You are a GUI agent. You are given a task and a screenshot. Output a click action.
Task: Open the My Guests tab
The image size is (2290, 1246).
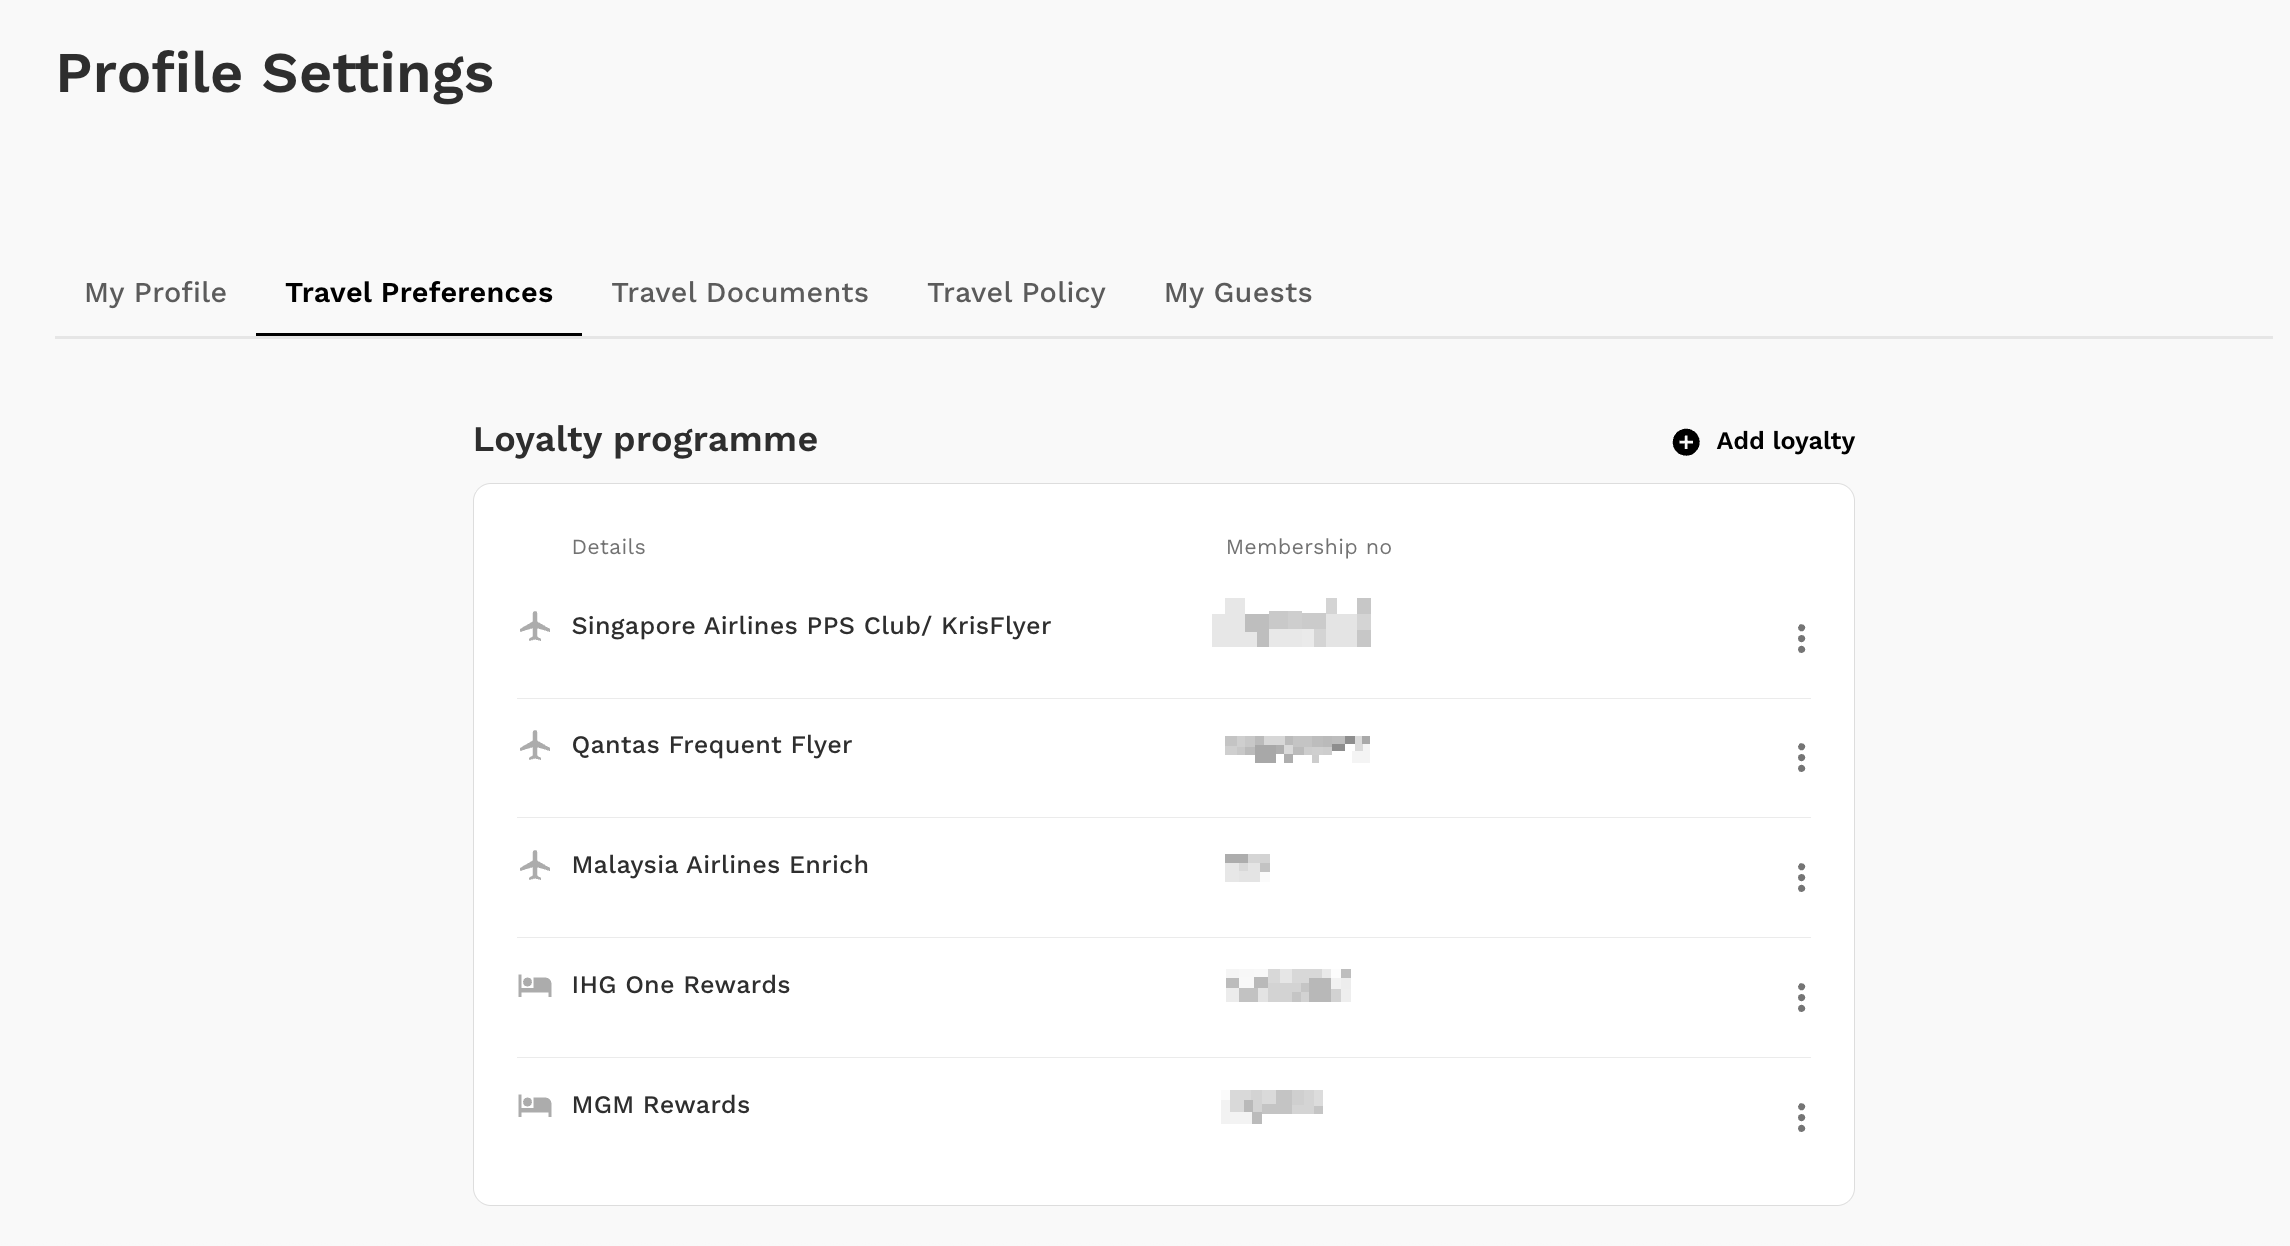tap(1238, 292)
